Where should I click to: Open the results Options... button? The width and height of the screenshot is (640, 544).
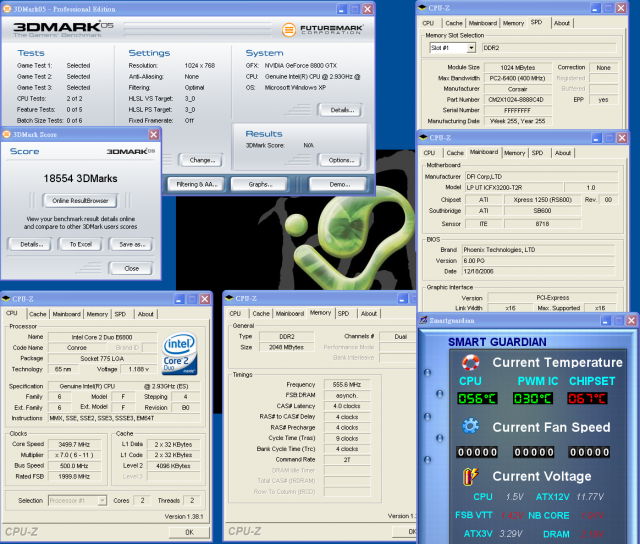(x=341, y=160)
